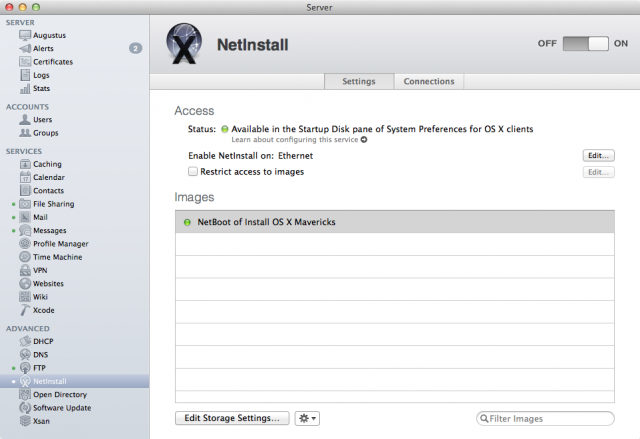Click the Alerts badge showing 2
This screenshot has height=439, width=640.
point(136,49)
